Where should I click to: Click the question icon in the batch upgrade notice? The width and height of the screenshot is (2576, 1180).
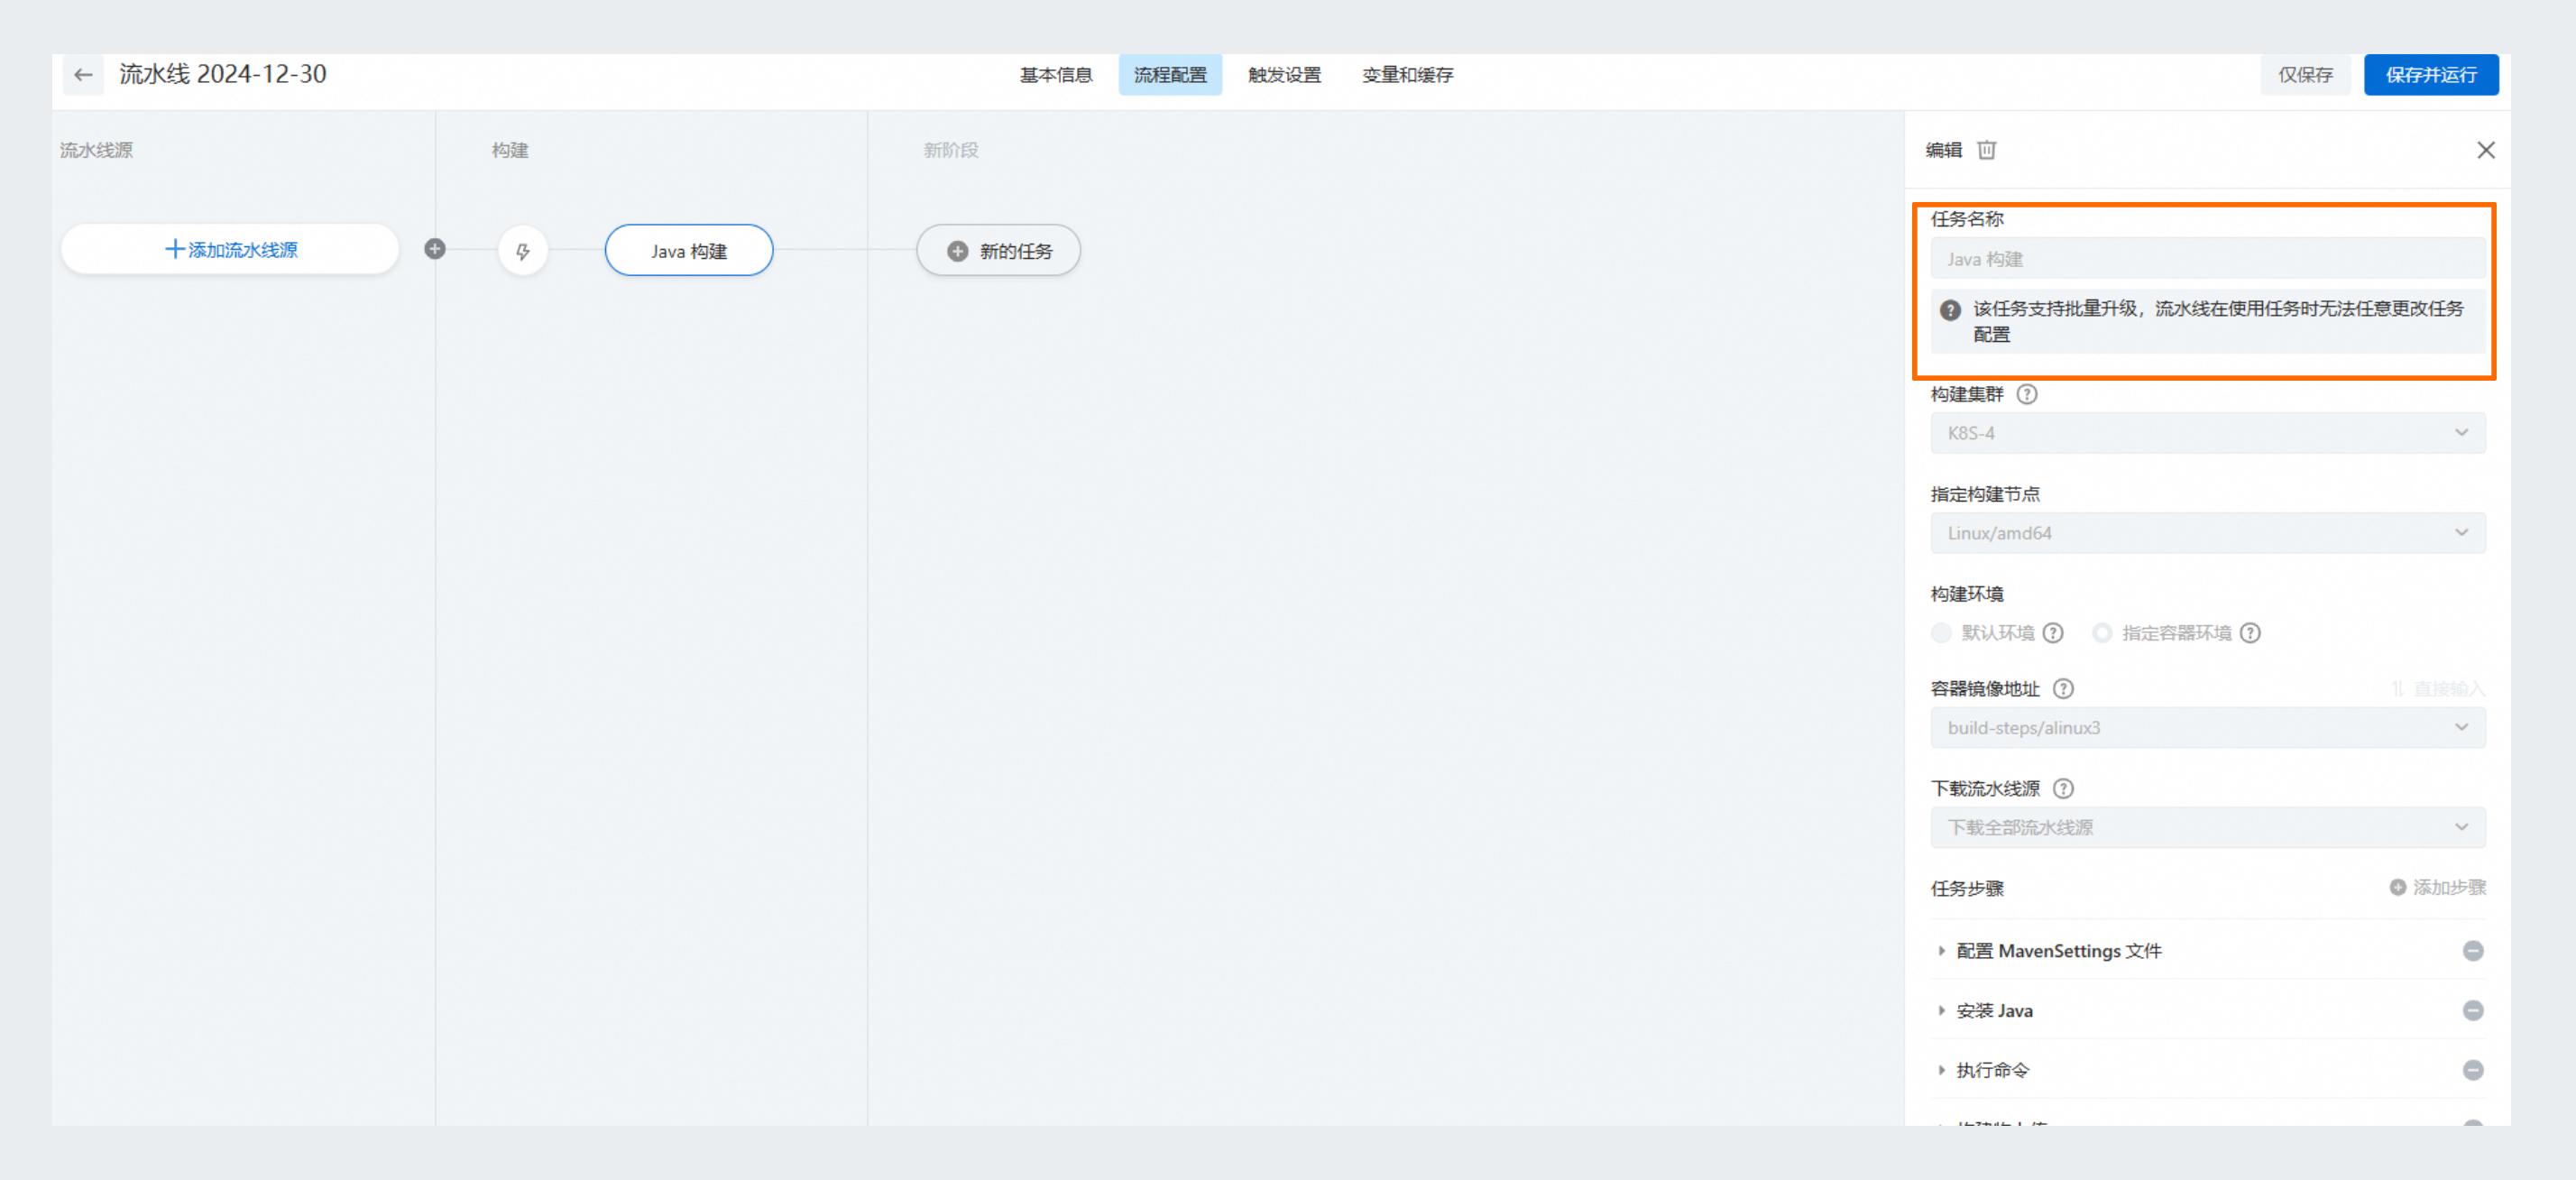click(x=1949, y=310)
